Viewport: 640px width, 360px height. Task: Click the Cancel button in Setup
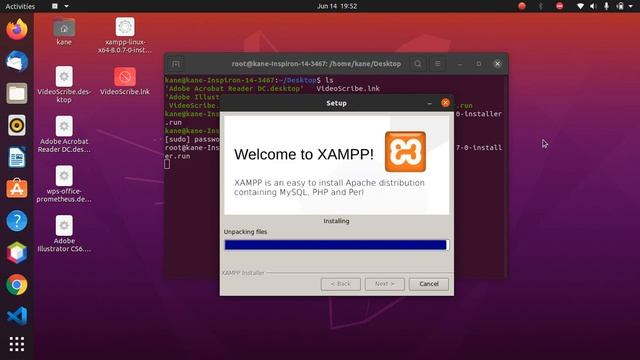429,284
